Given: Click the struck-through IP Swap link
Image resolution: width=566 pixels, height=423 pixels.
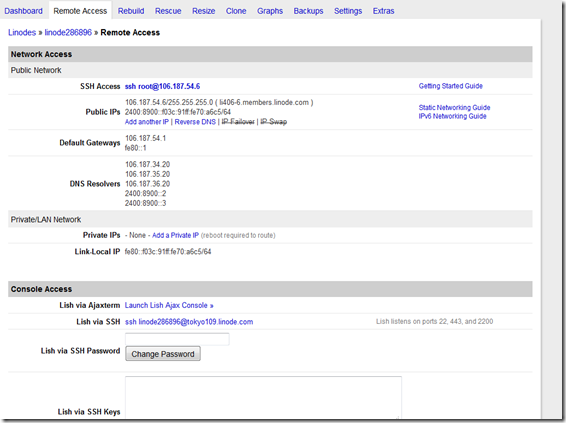Looking at the screenshot, I should (274, 122).
